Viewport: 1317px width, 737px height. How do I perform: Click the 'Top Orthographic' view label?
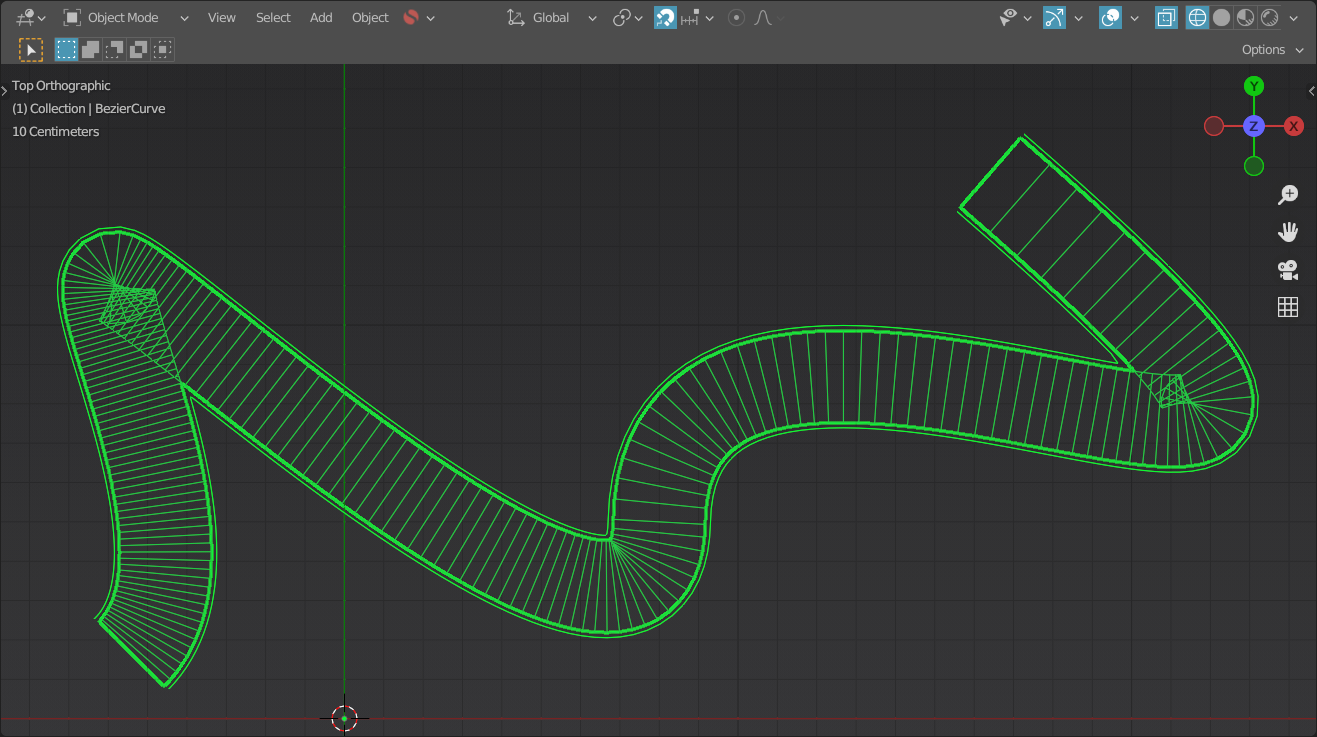point(61,86)
